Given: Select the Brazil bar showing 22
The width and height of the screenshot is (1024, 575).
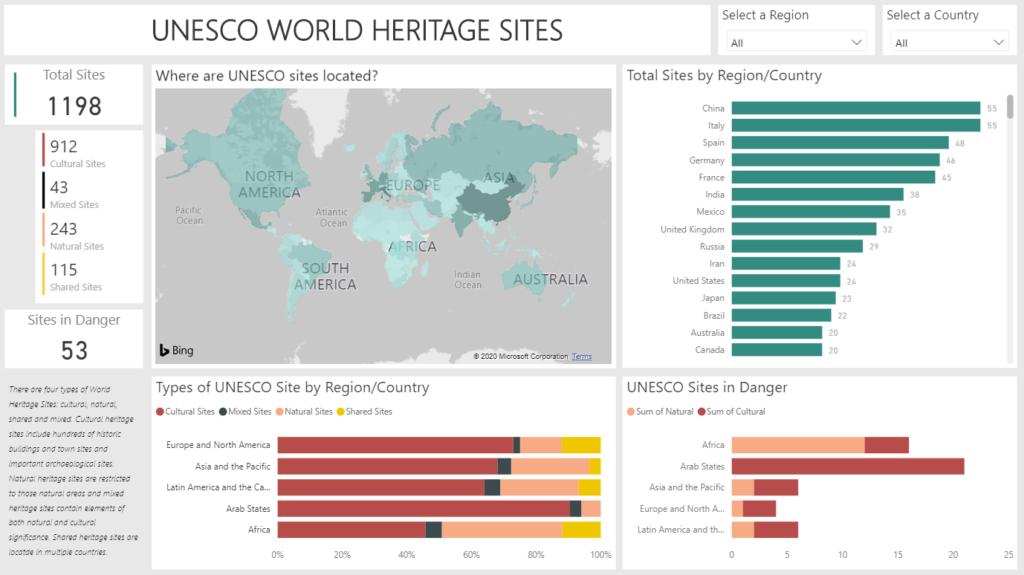Looking at the screenshot, I should pyautogui.click(x=781, y=316).
